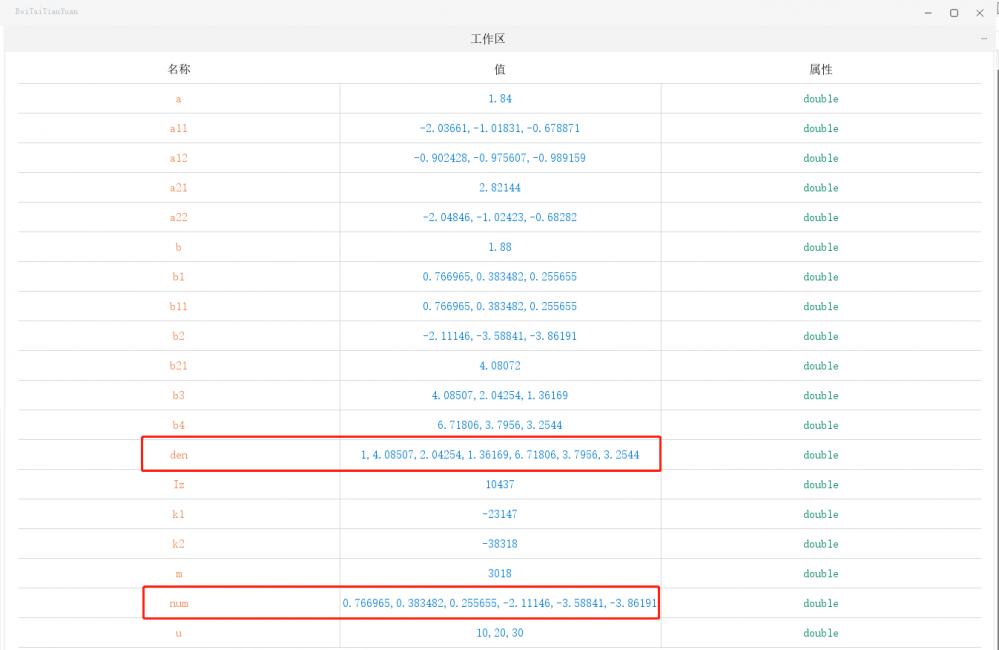Minimize the BeiTaiTianYuan window
This screenshot has height=650, width=999.
[x=929, y=12]
